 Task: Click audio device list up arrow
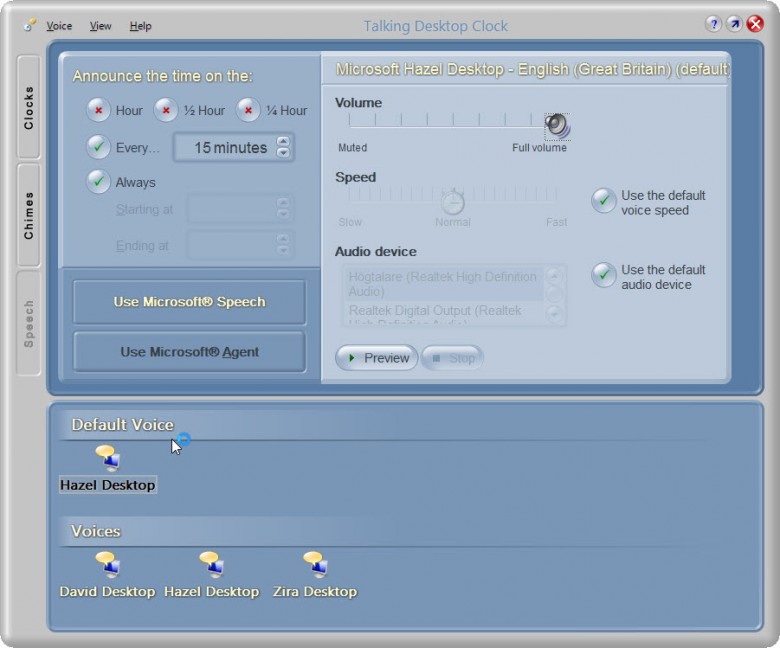[554, 276]
